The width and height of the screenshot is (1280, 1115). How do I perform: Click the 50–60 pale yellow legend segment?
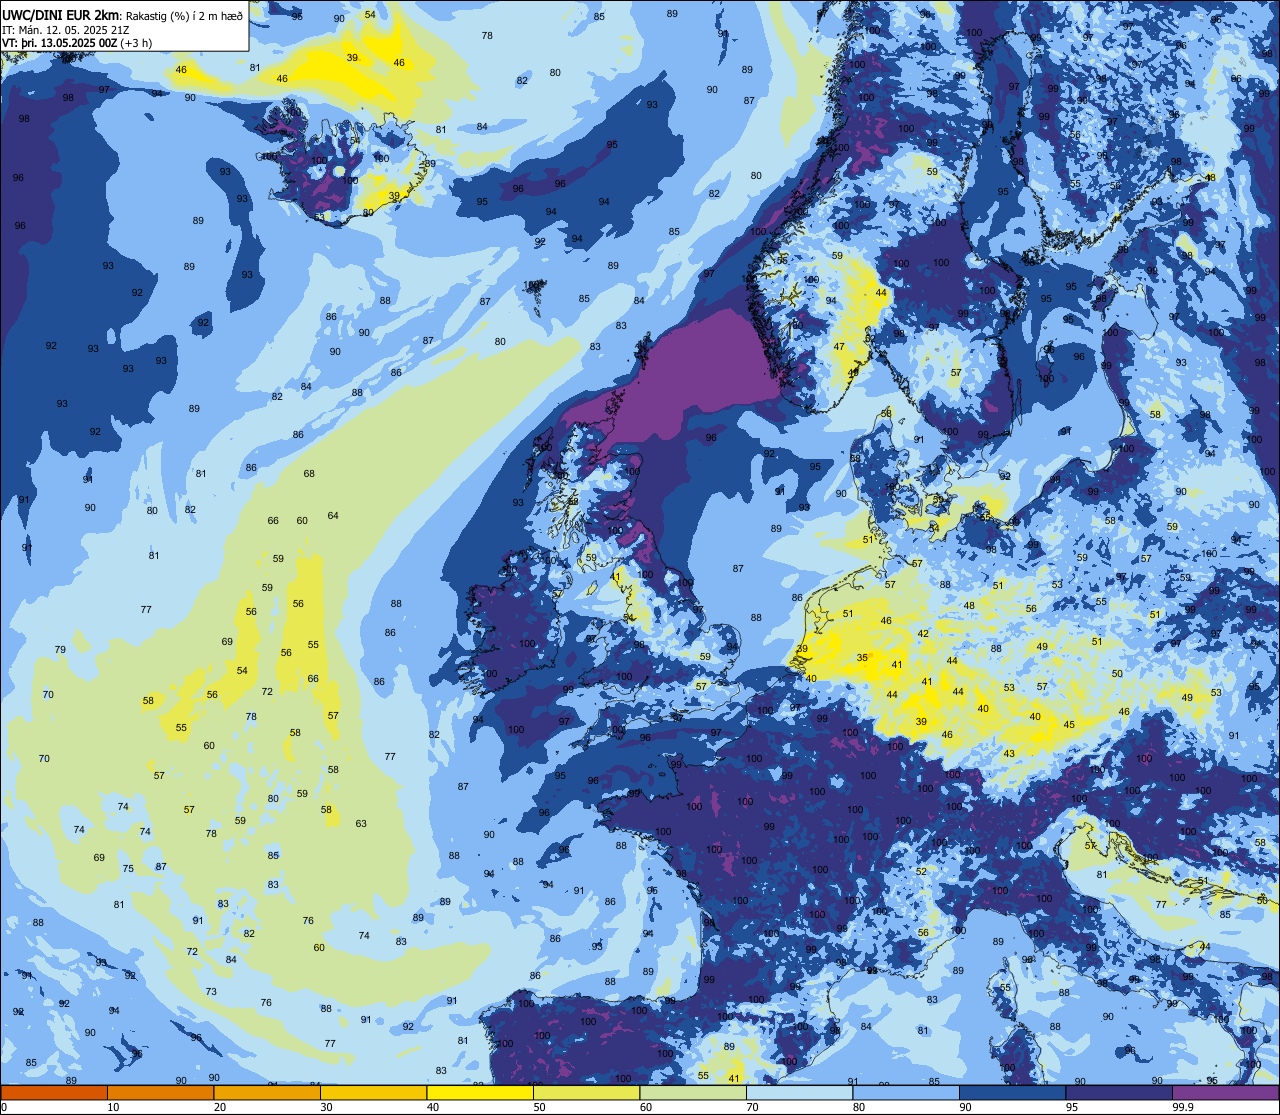[x=586, y=1092]
